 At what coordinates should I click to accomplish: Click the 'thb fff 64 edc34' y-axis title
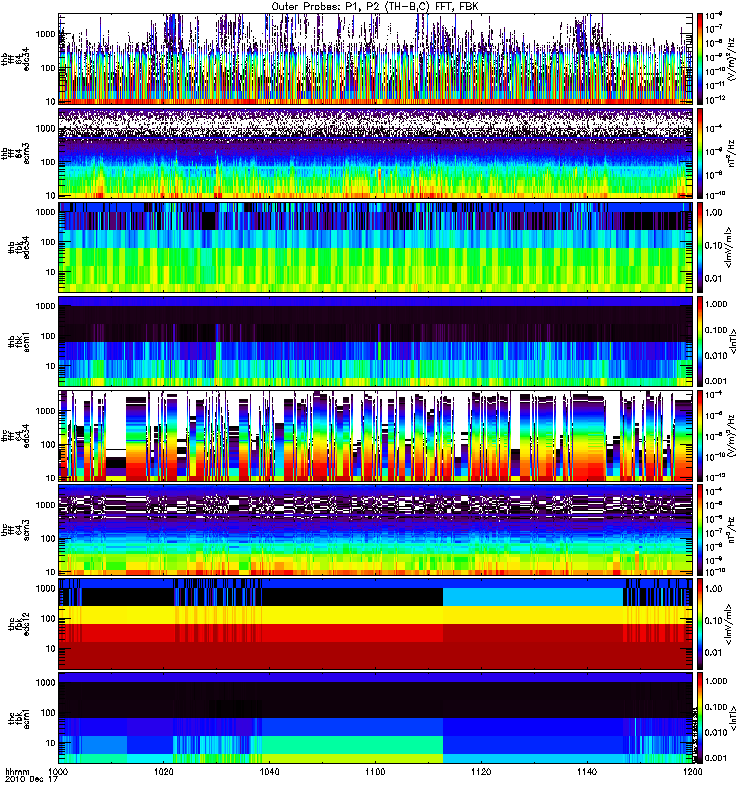pyautogui.click(x=16, y=59)
